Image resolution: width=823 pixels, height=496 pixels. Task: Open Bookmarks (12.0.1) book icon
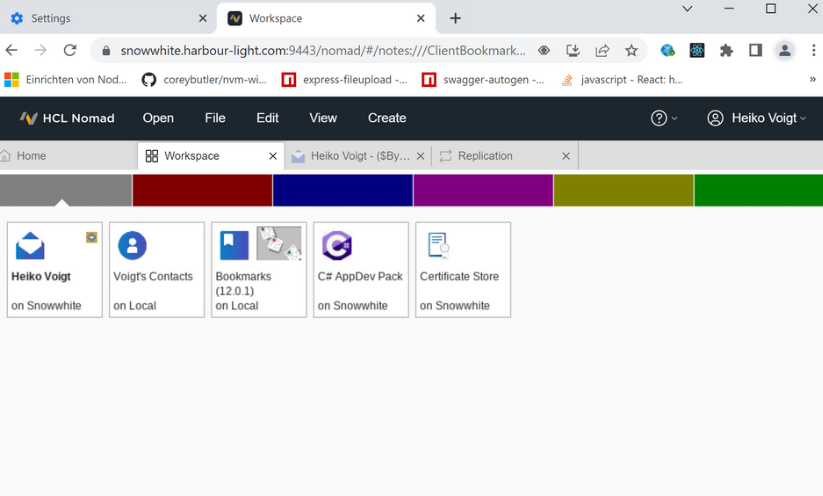[x=234, y=246]
